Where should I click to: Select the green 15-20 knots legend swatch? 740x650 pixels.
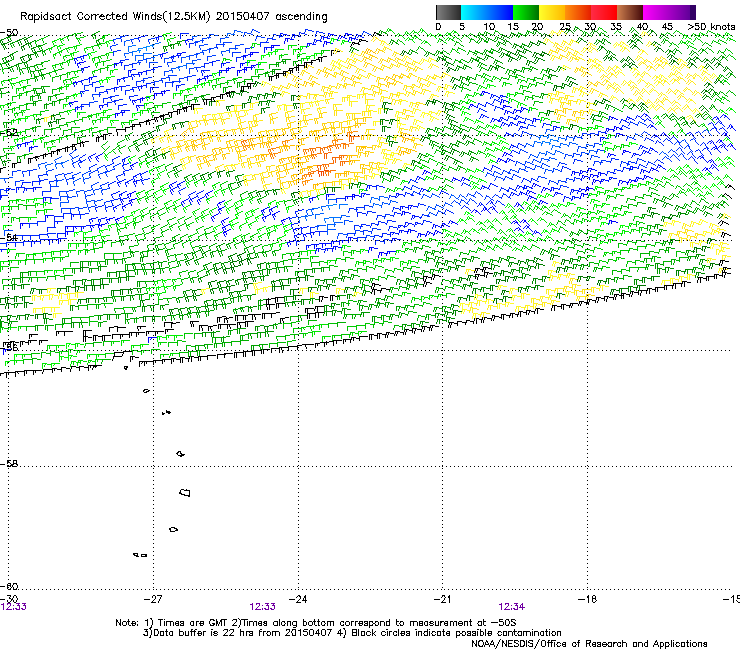pos(526,12)
